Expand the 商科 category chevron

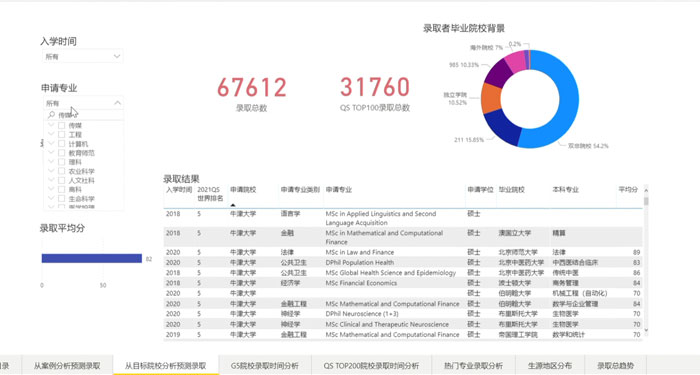click(51, 189)
